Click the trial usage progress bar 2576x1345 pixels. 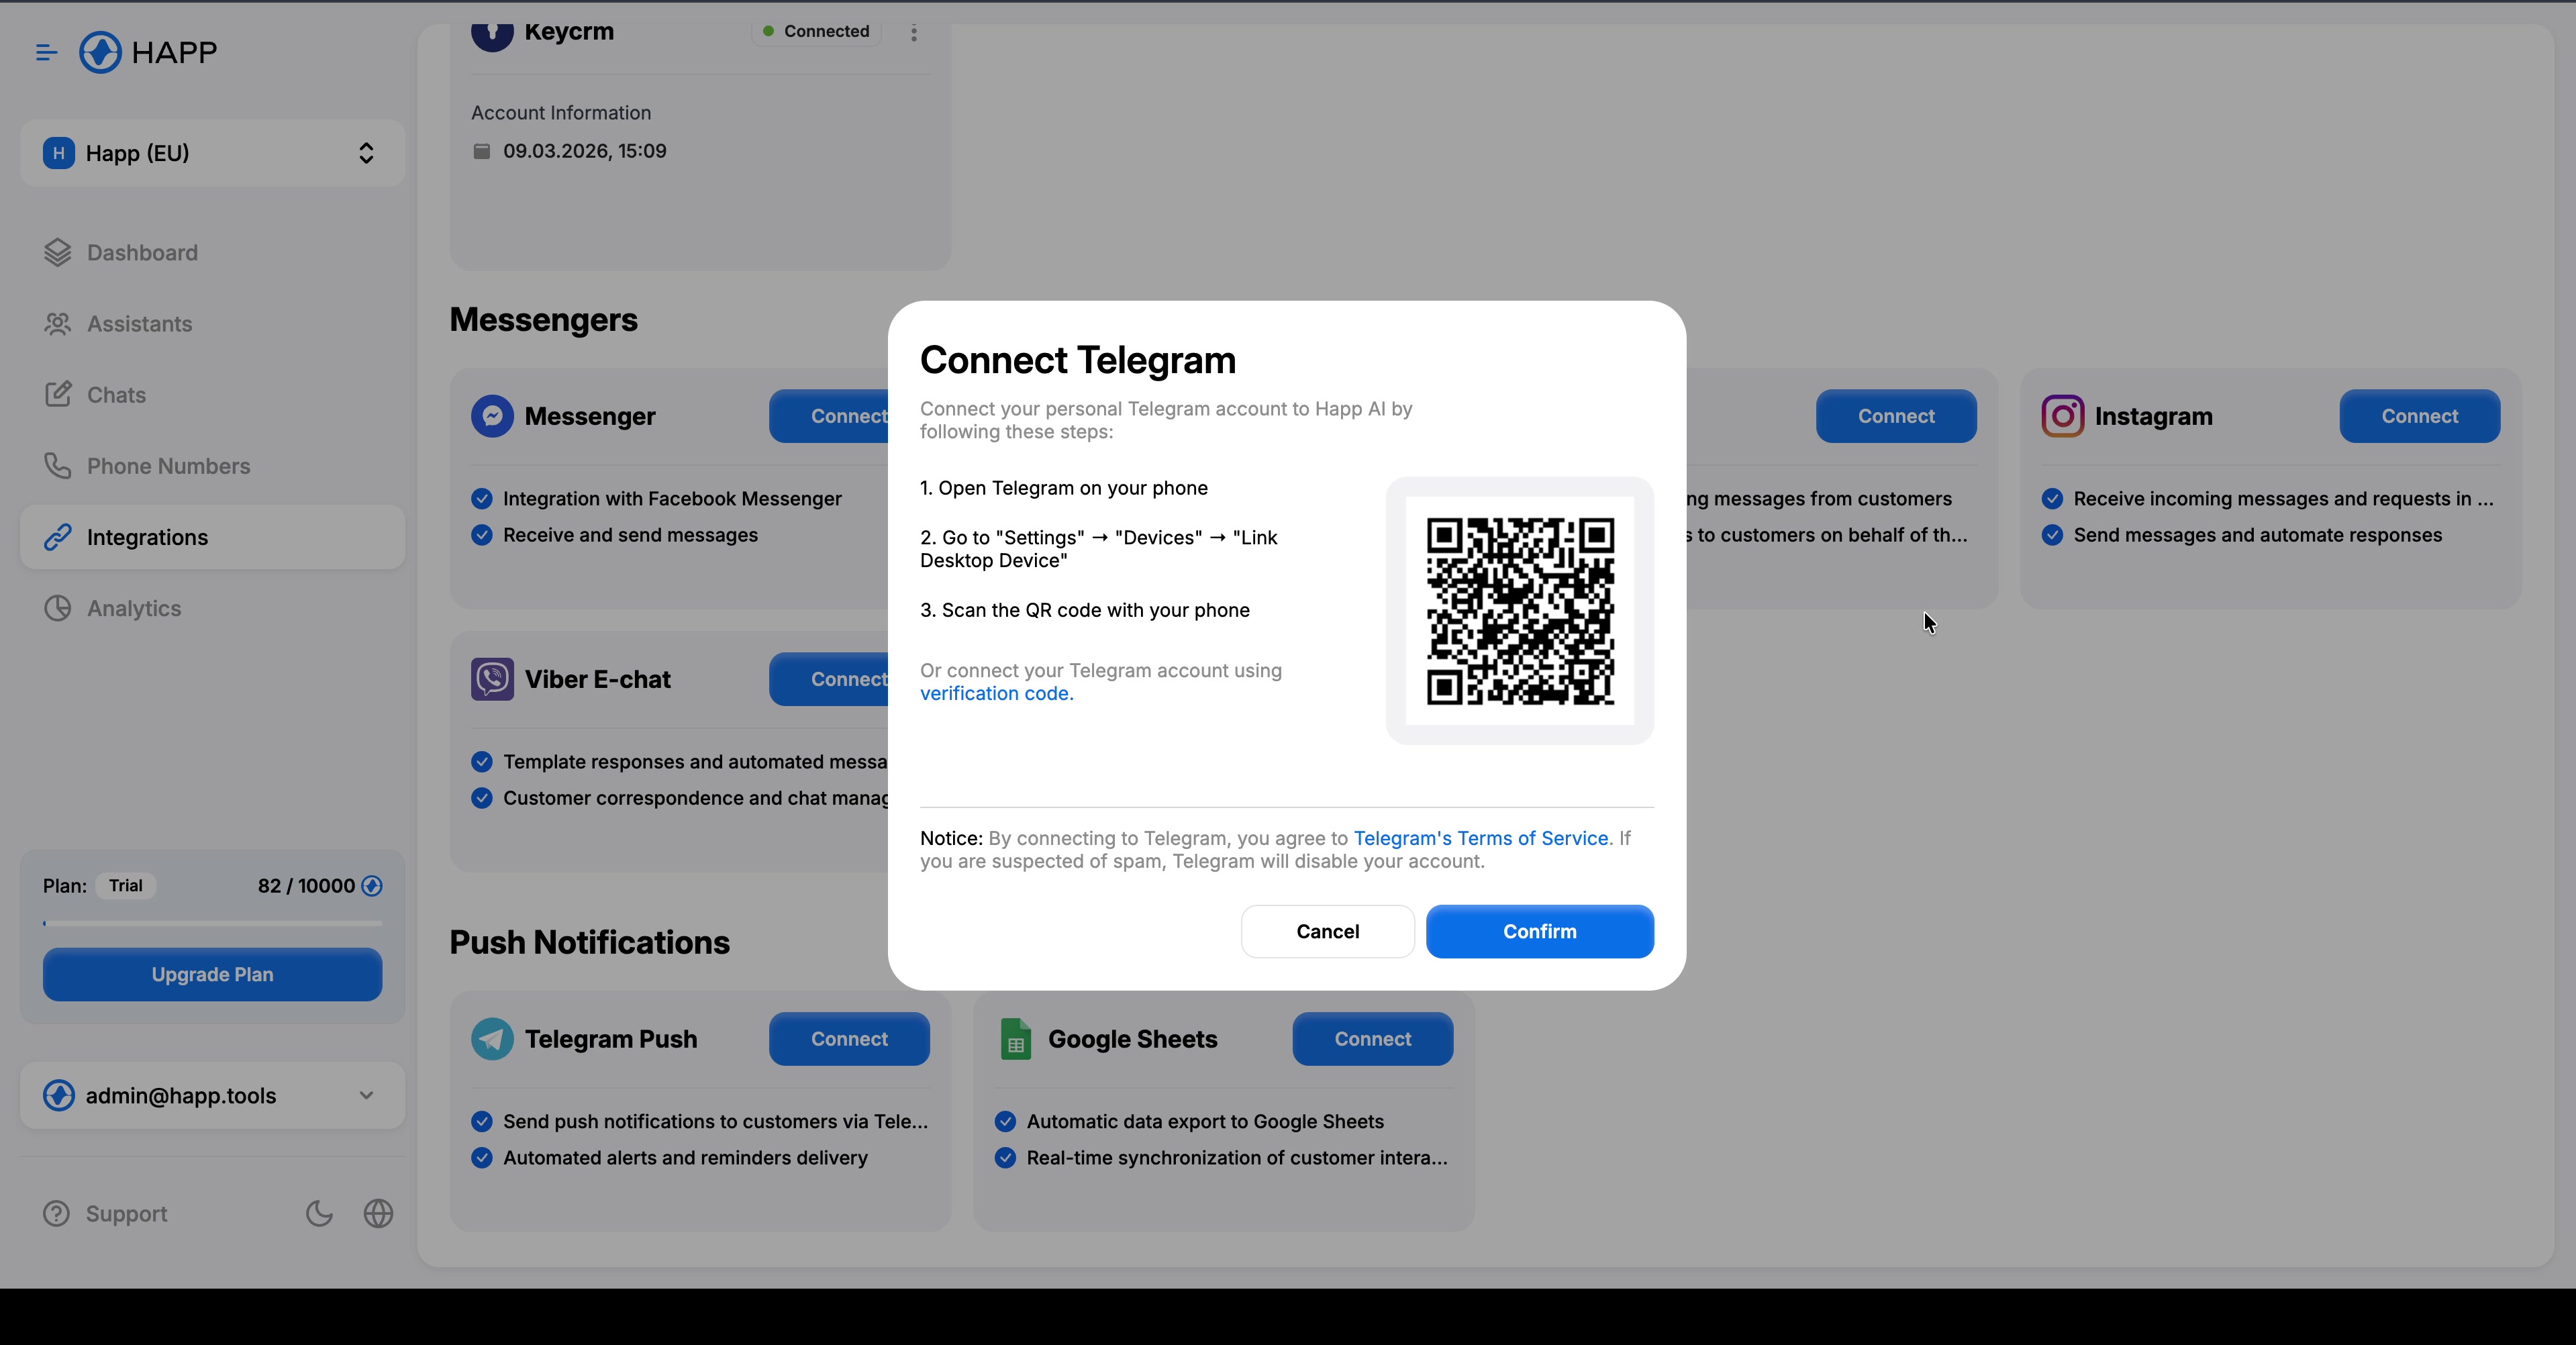(x=211, y=923)
